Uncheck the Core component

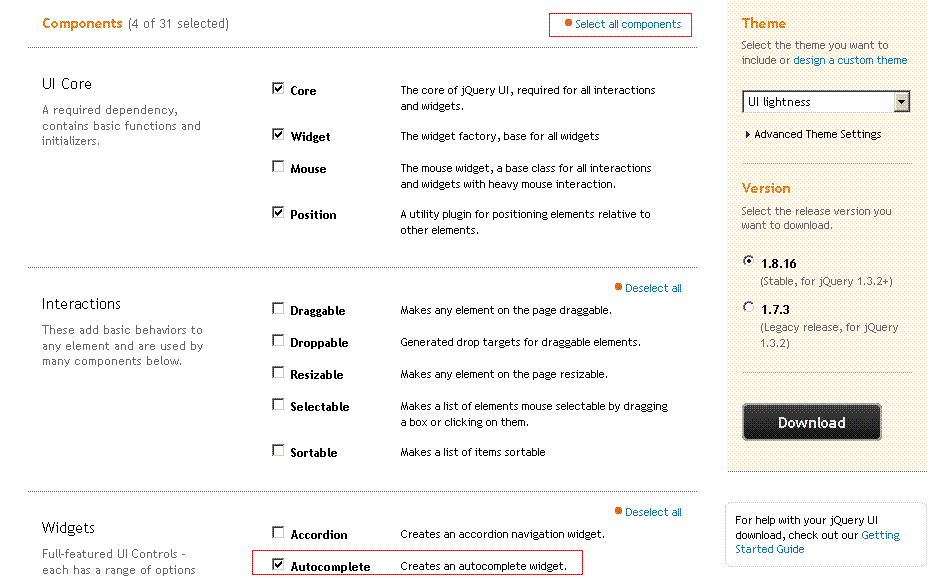[278, 87]
